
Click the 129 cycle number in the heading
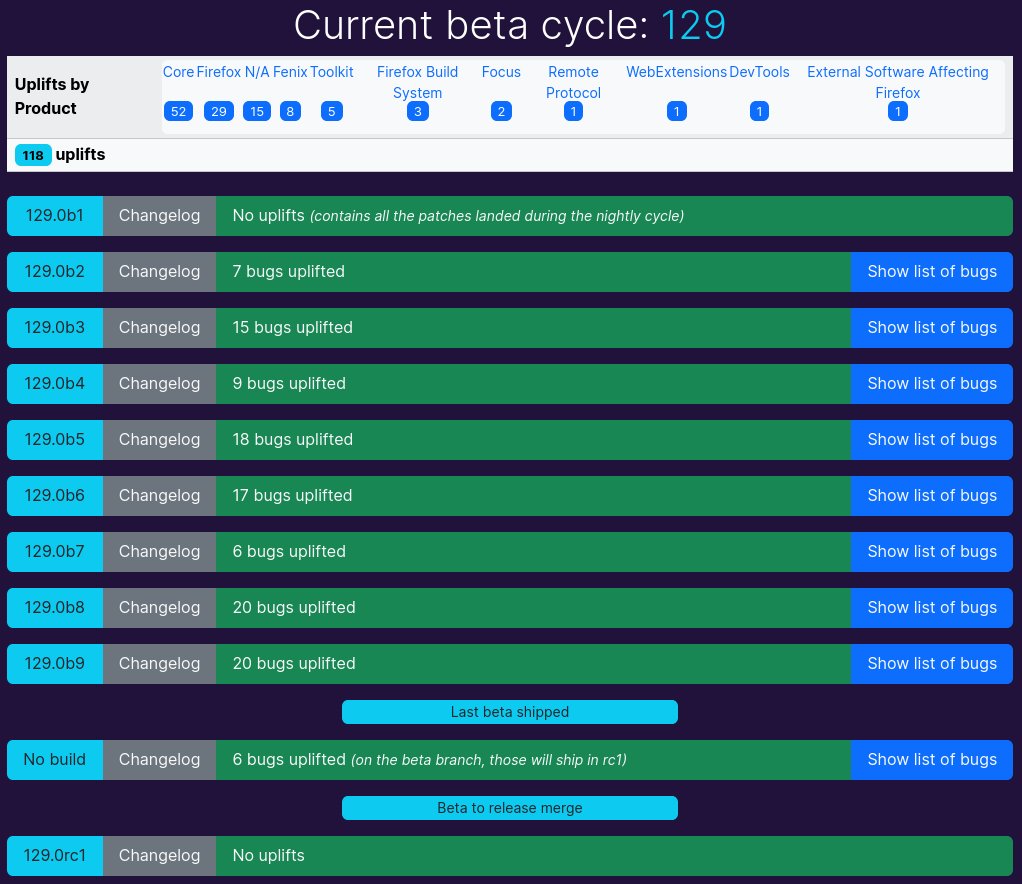pos(693,25)
